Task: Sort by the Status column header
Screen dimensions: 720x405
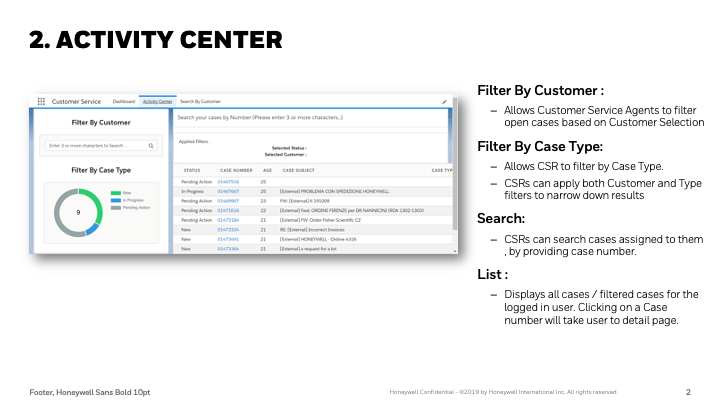Action: [192, 171]
